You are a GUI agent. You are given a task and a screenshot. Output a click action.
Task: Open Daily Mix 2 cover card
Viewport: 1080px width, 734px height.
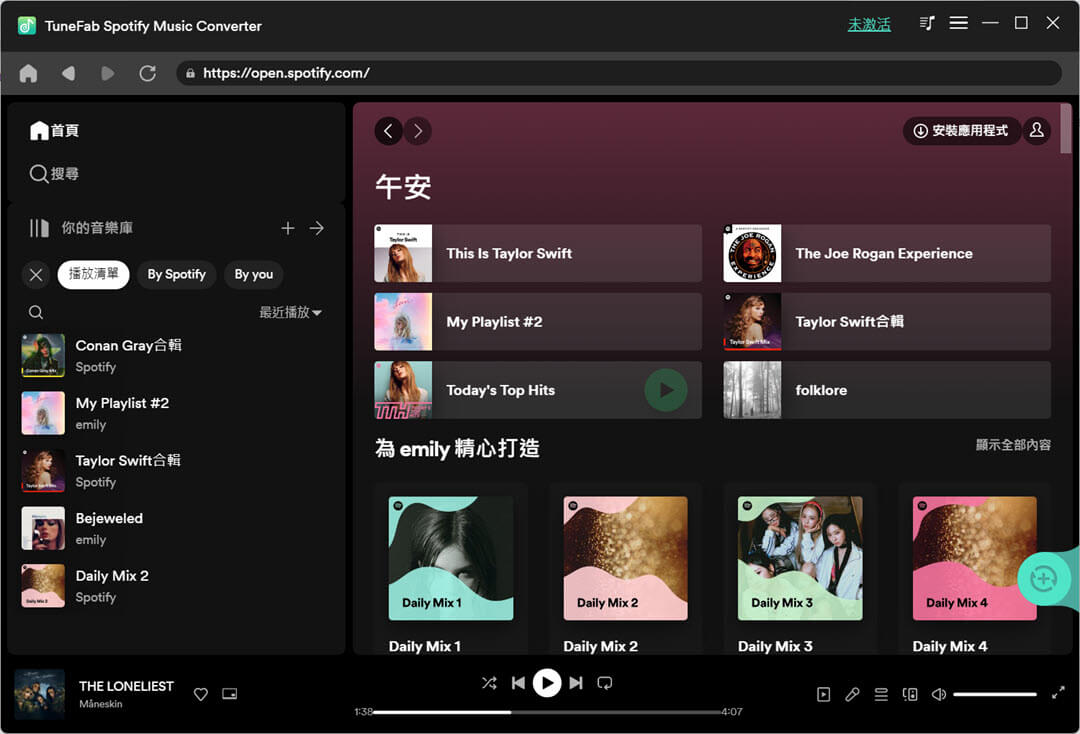[x=625, y=558]
